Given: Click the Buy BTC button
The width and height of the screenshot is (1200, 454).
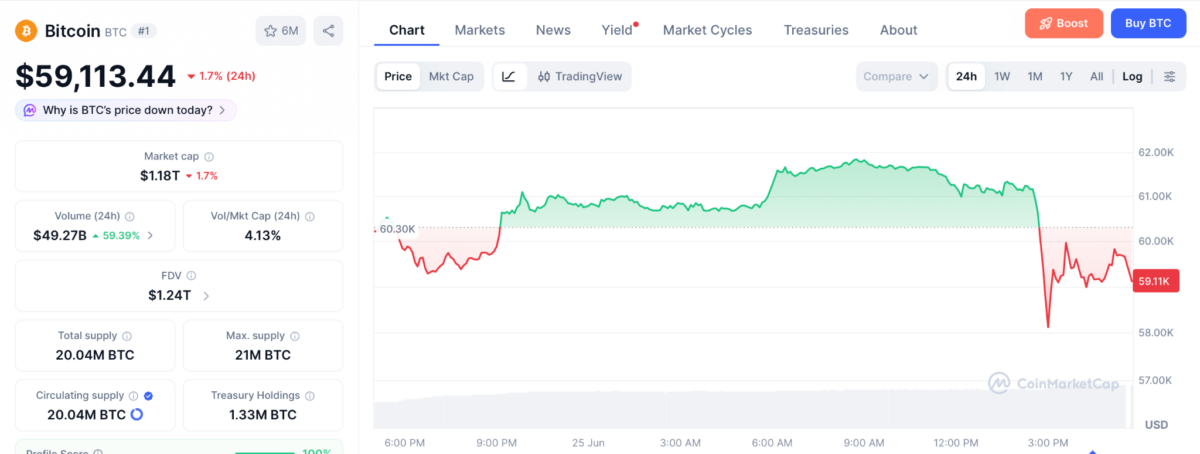Looking at the screenshot, I should pyautogui.click(x=1148, y=23).
